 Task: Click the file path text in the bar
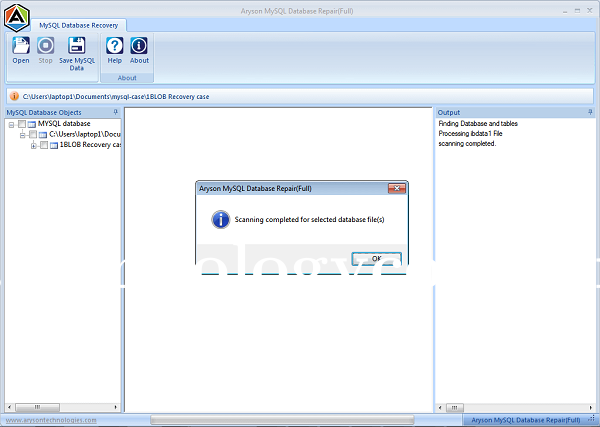pyautogui.click(x=116, y=96)
